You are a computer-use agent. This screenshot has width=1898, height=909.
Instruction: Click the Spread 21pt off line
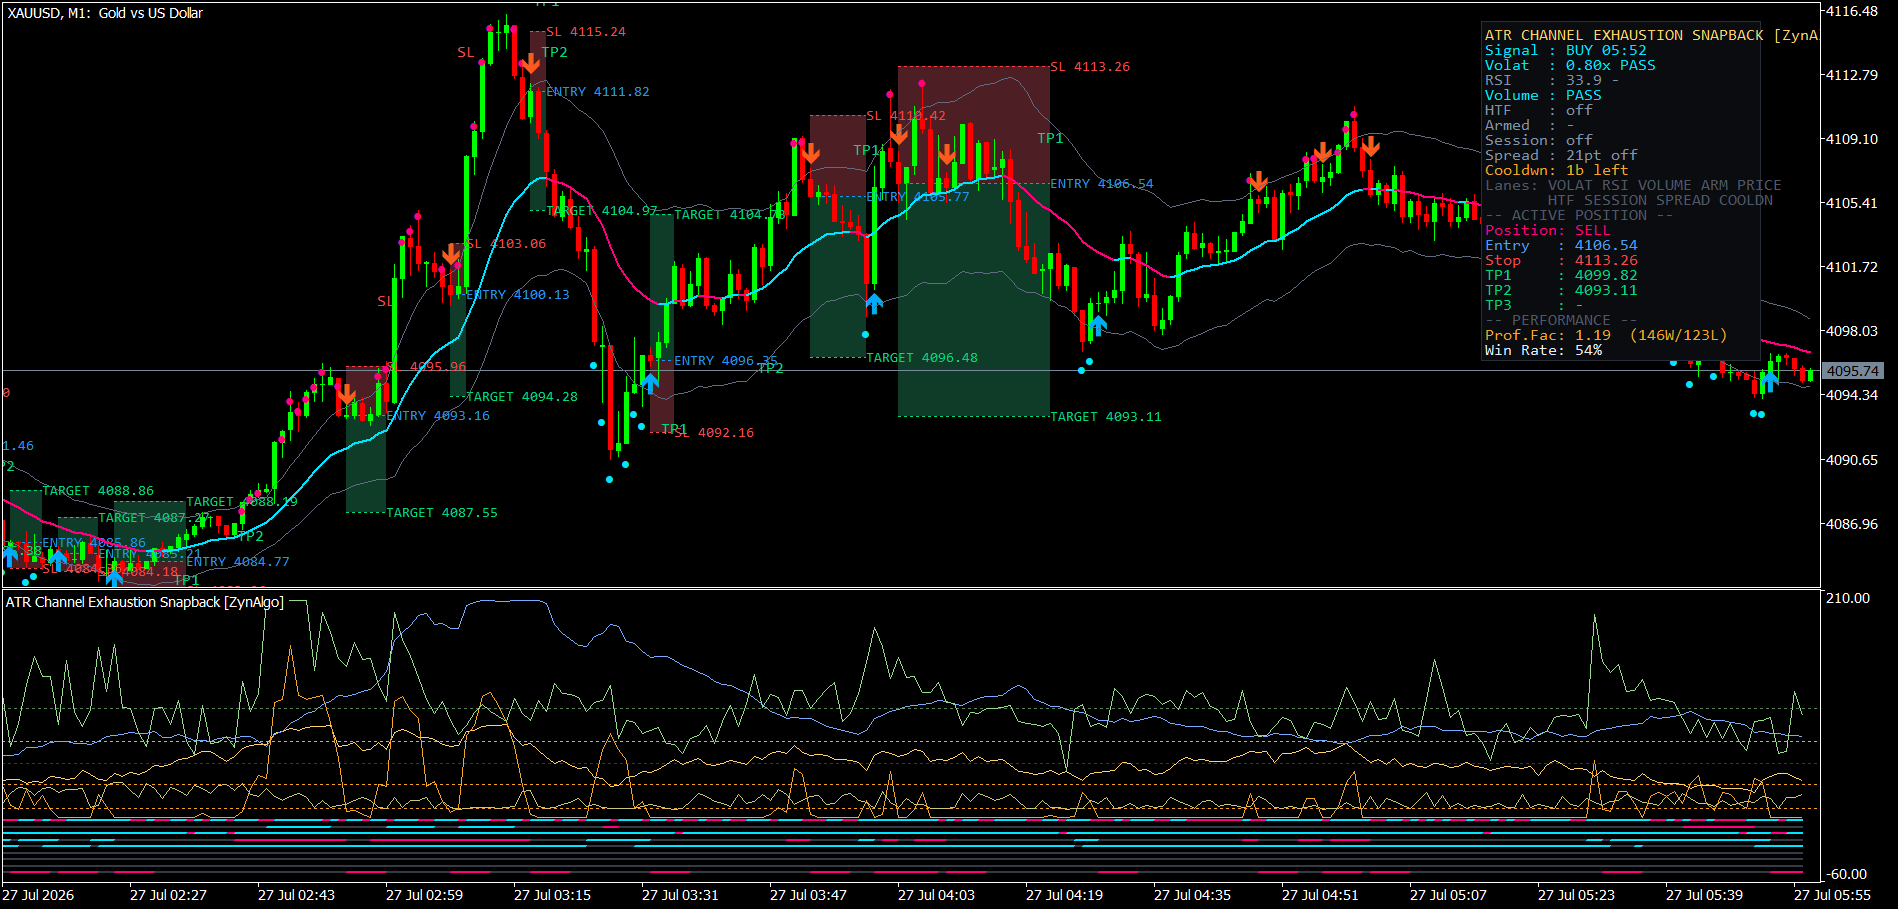pos(1561,156)
